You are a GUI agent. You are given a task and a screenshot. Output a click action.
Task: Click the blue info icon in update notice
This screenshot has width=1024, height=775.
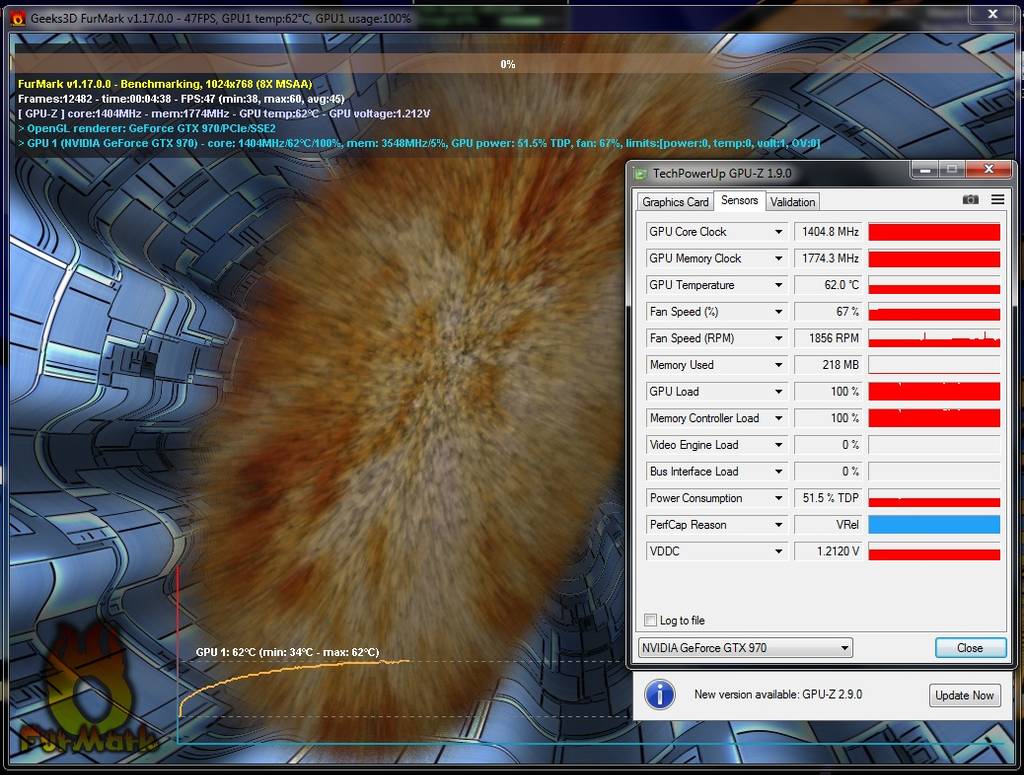click(660, 695)
